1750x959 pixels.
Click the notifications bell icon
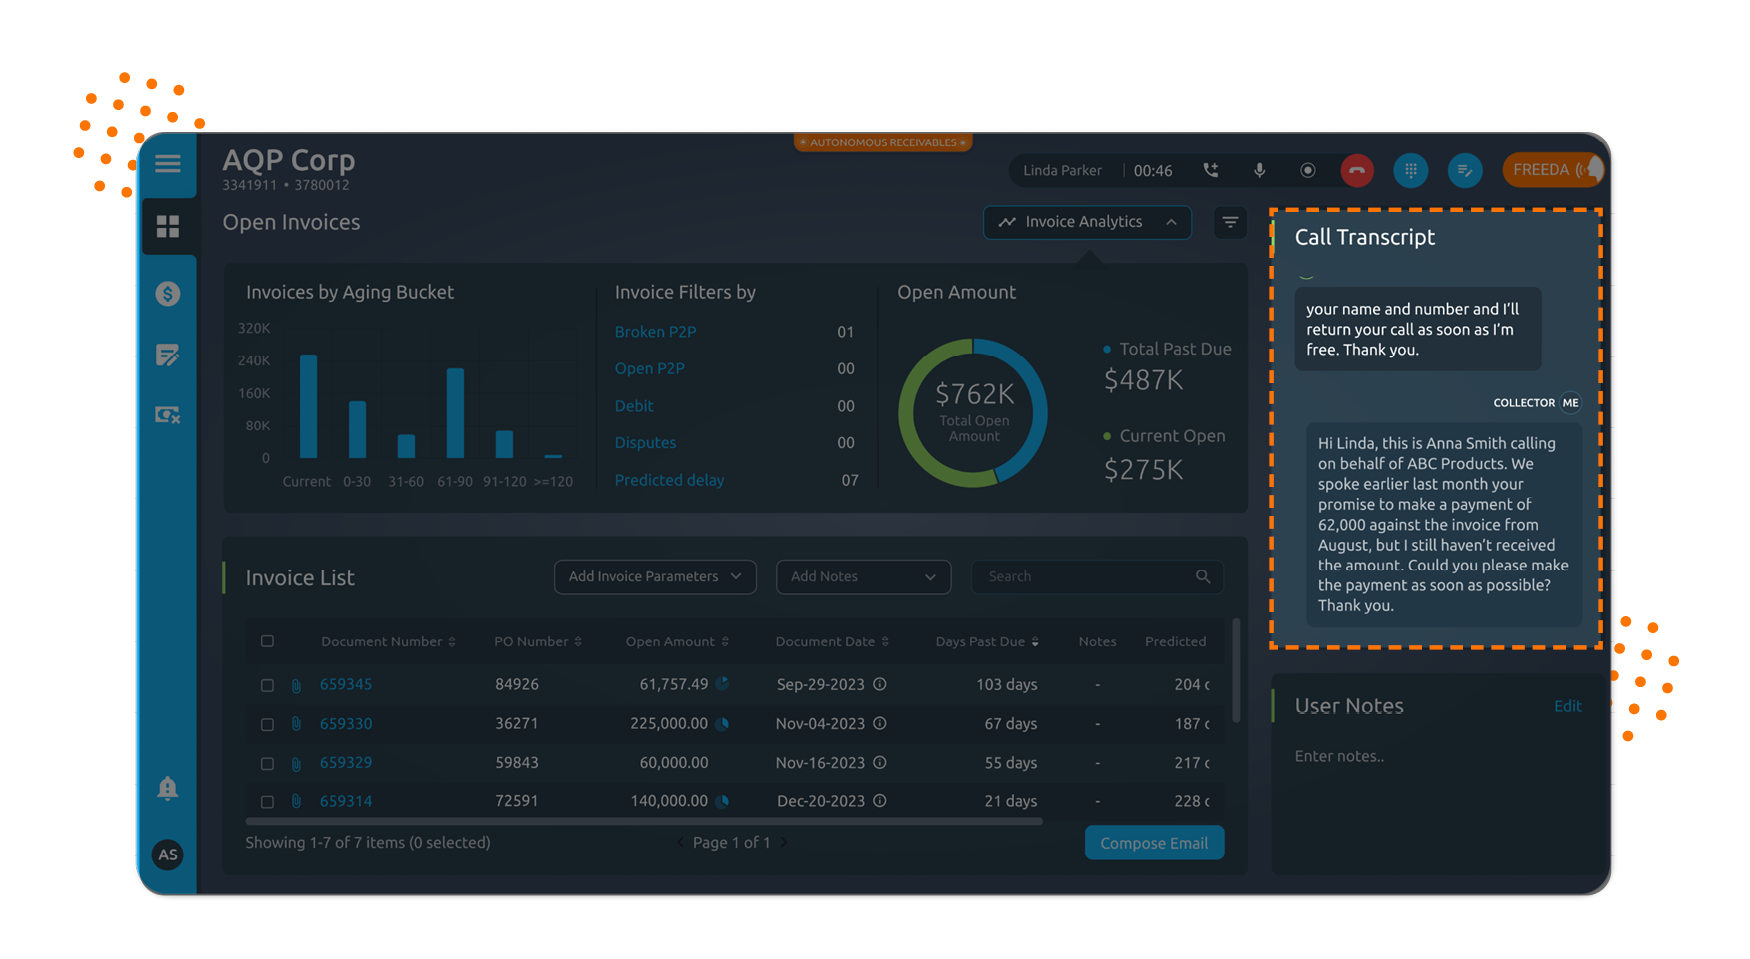168,788
